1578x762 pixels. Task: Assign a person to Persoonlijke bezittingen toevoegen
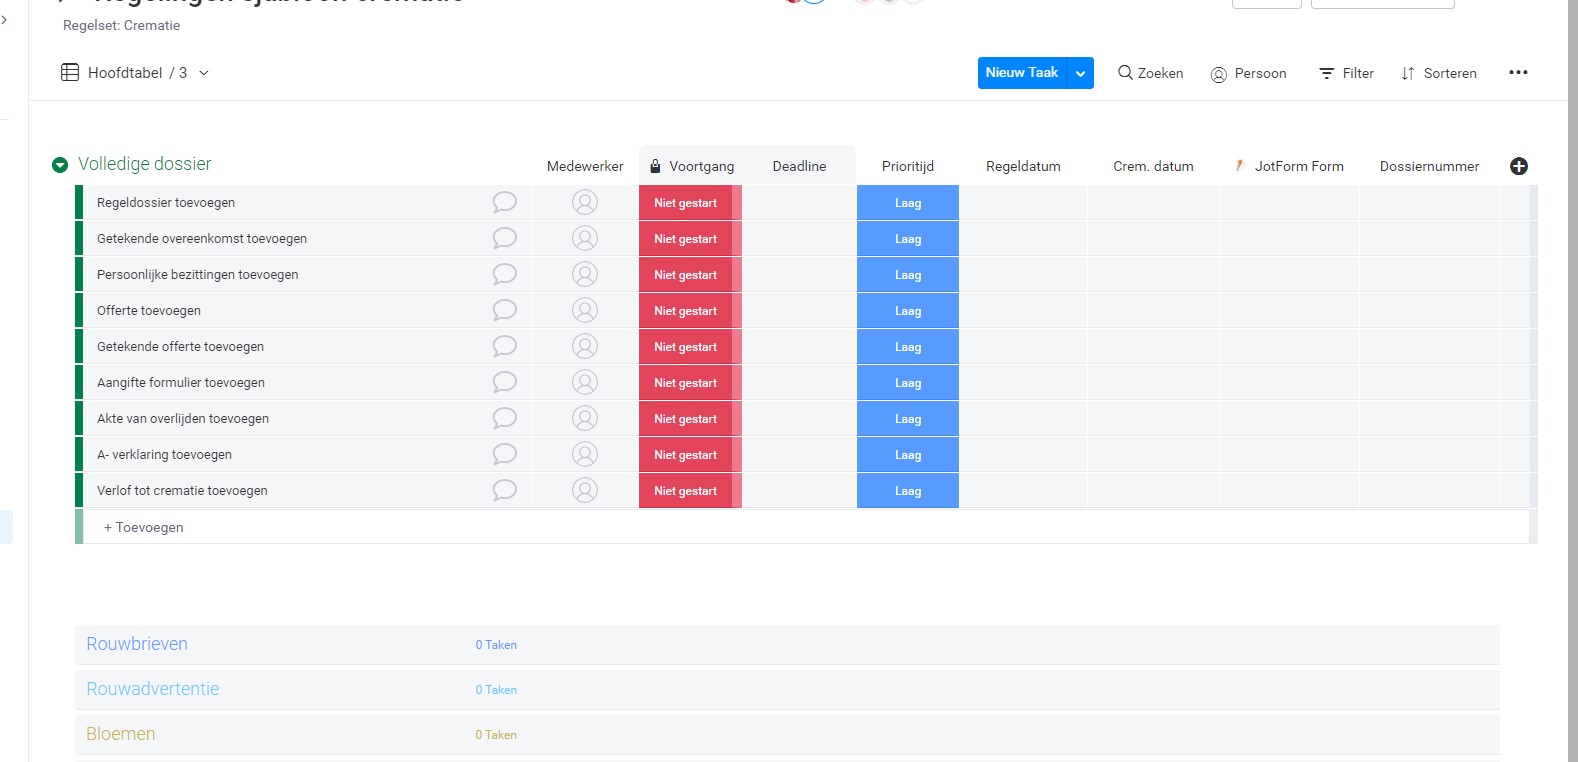(585, 274)
